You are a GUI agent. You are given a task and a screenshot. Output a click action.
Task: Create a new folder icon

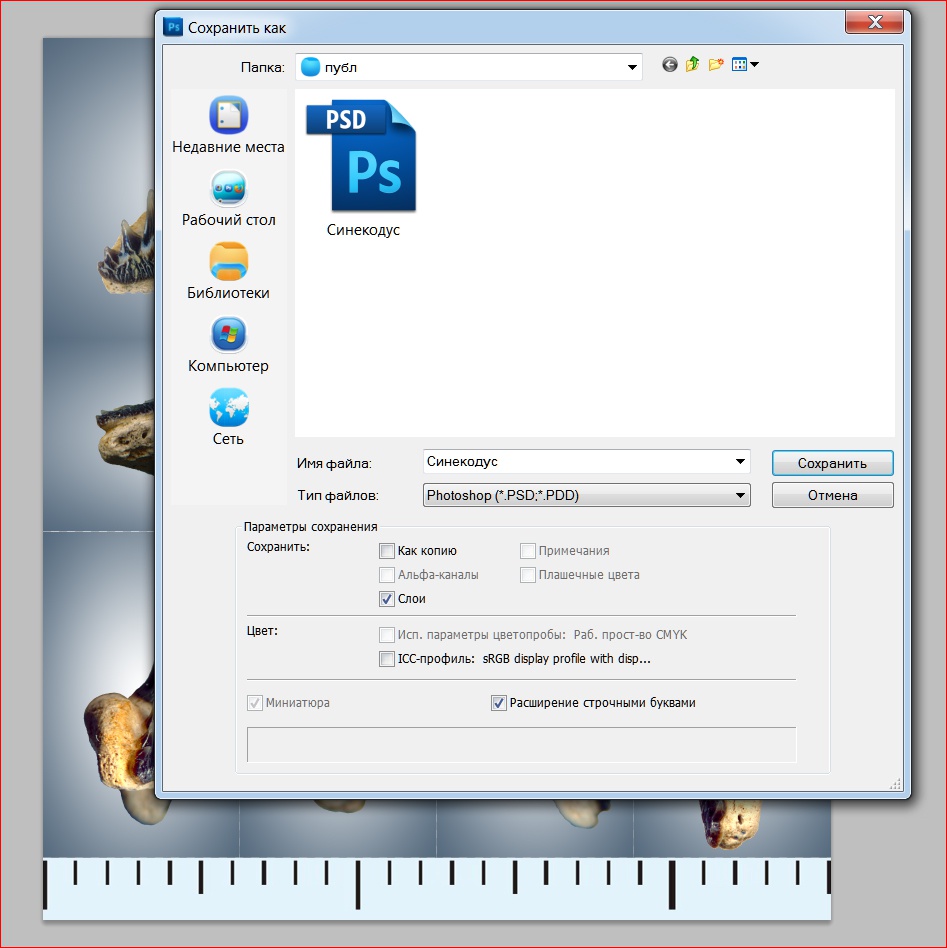716,65
